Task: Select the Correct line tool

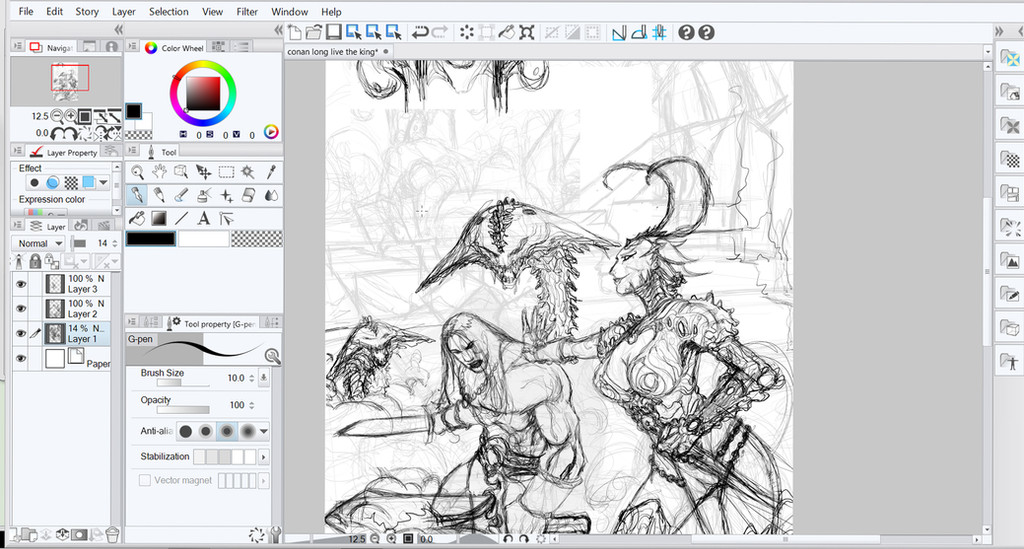Action: 226,218
